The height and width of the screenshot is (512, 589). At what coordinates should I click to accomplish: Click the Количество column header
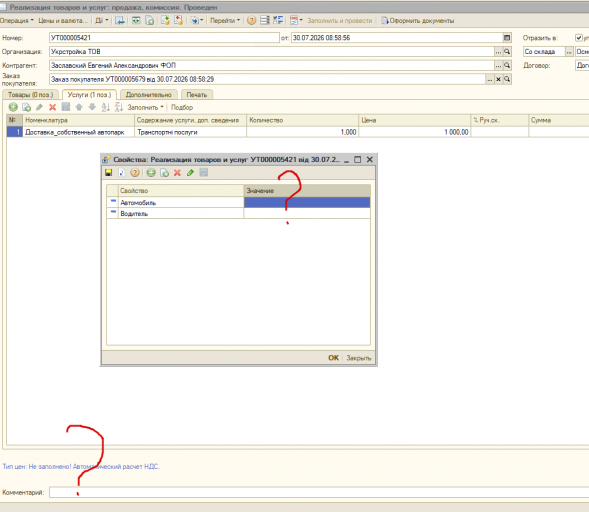[303, 120]
